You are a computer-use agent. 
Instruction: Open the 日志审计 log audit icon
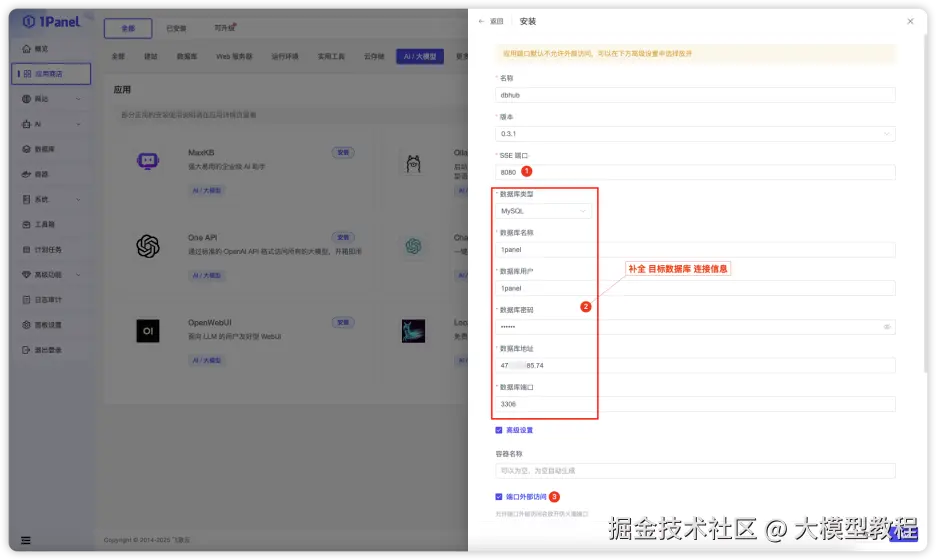click(26, 299)
